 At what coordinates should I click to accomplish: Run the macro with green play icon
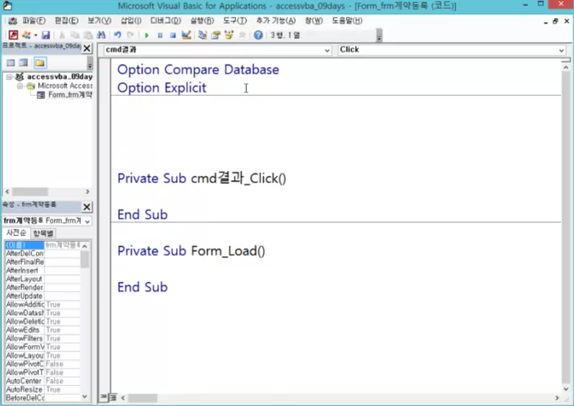click(x=146, y=35)
